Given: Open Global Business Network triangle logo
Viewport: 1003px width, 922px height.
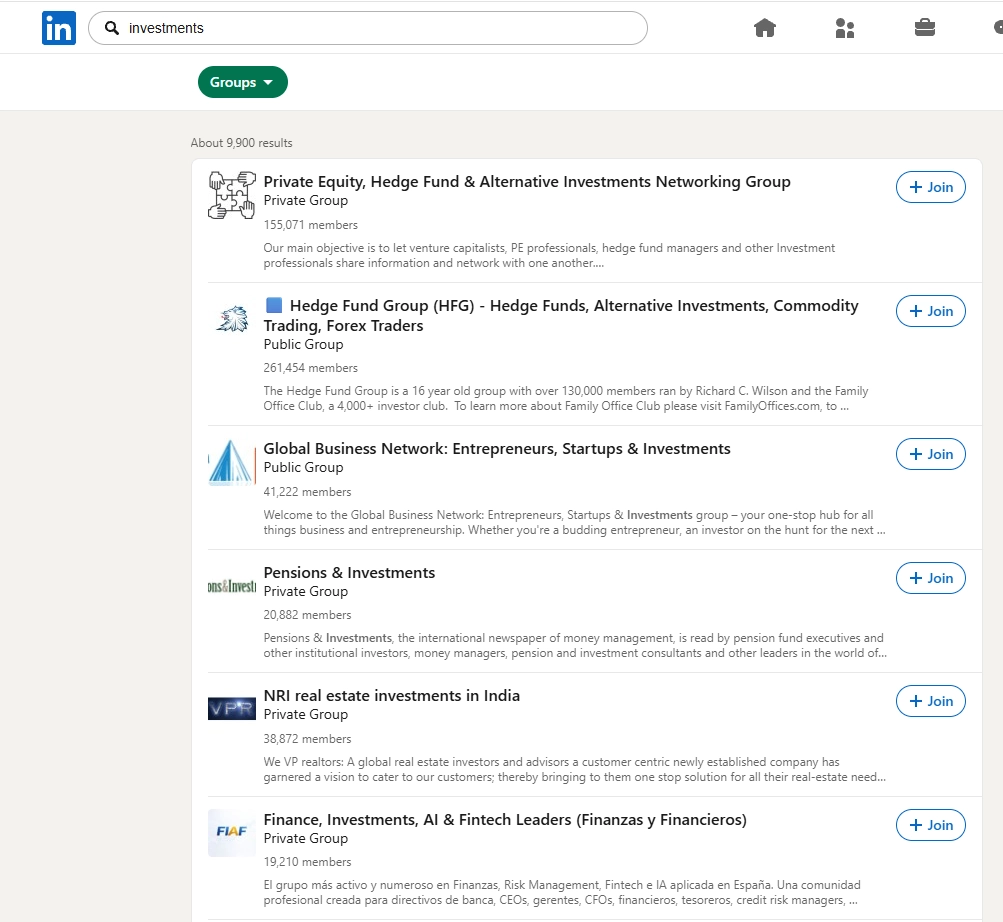Looking at the screenshot, I should [x=232, y=462].
